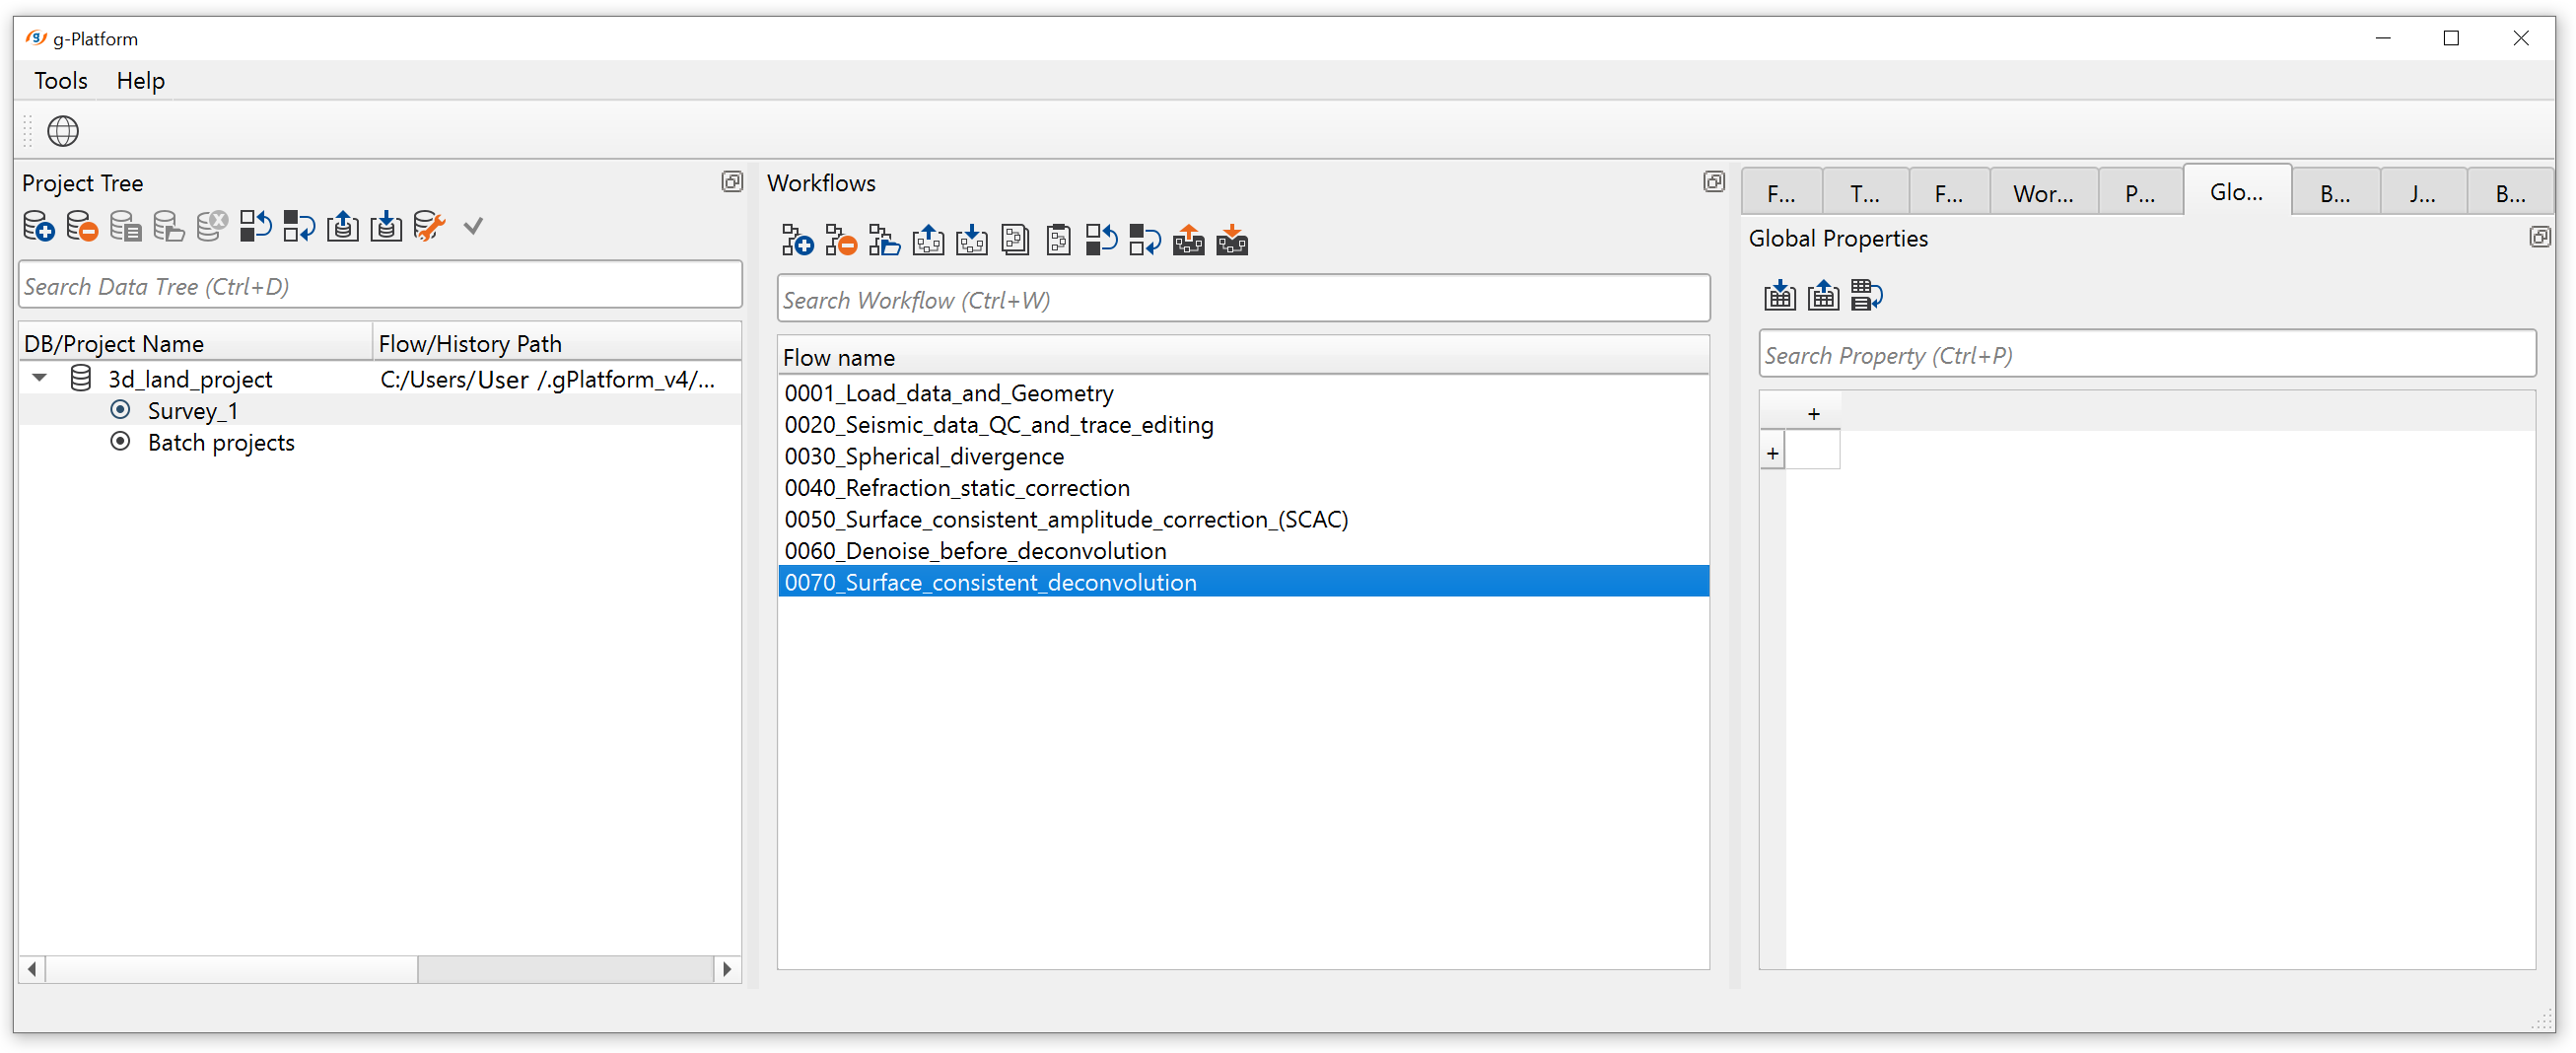Click the add database icon in Project Tree
This screenshot has width=2576, height=1053.
click(x=38, y=227)
